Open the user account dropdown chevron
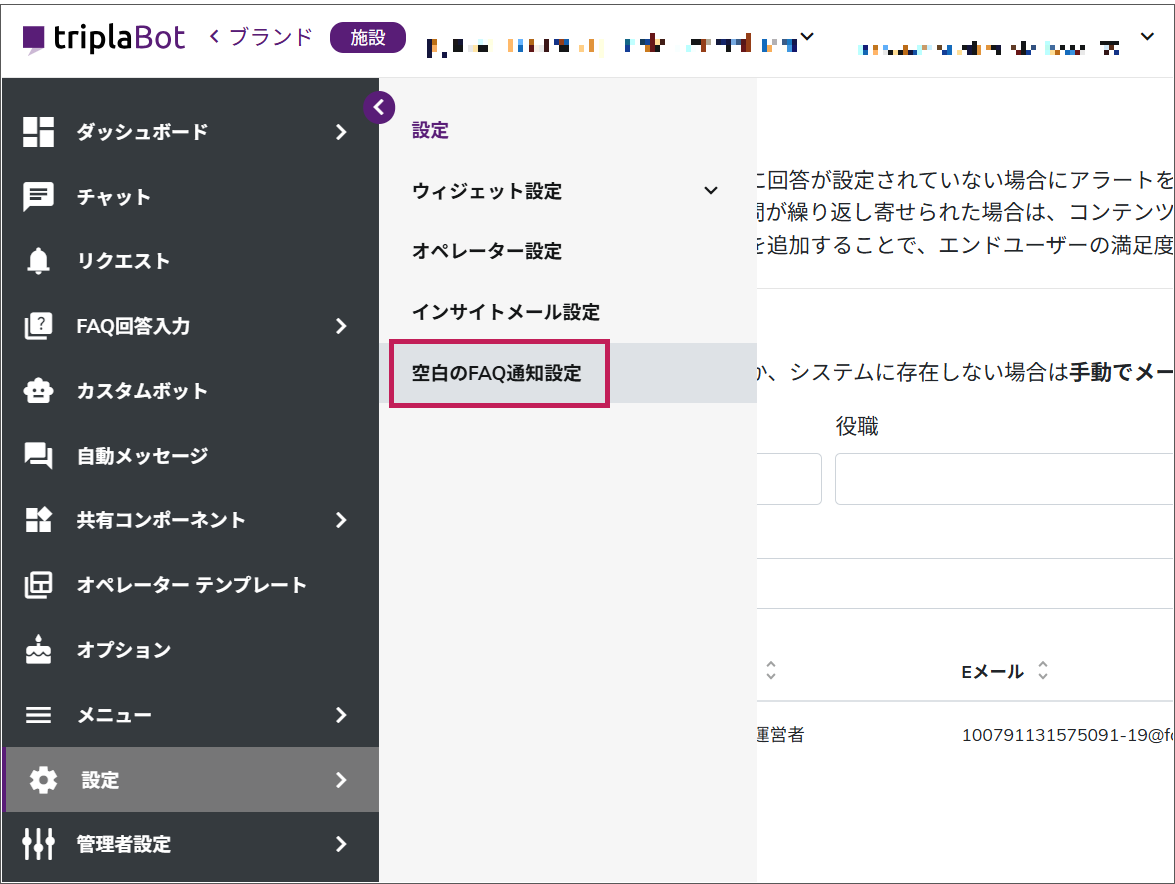This screenshot has height=884, width=1175. 1147,36
